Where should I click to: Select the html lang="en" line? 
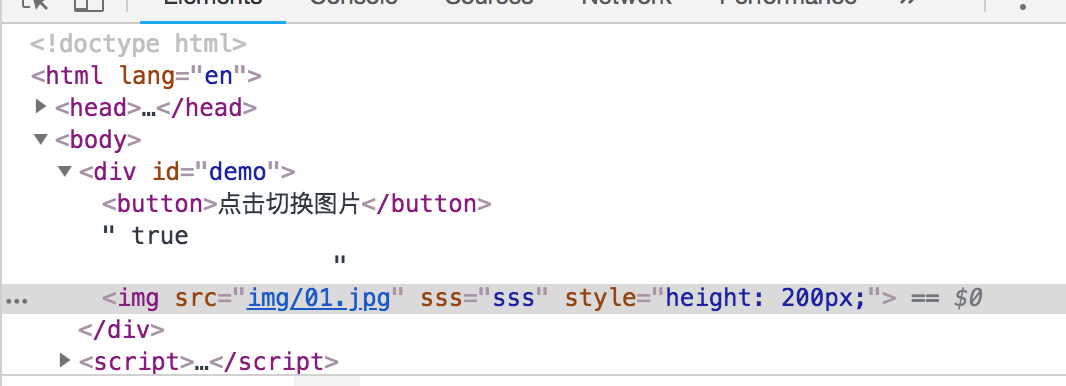tap(146, 75)
